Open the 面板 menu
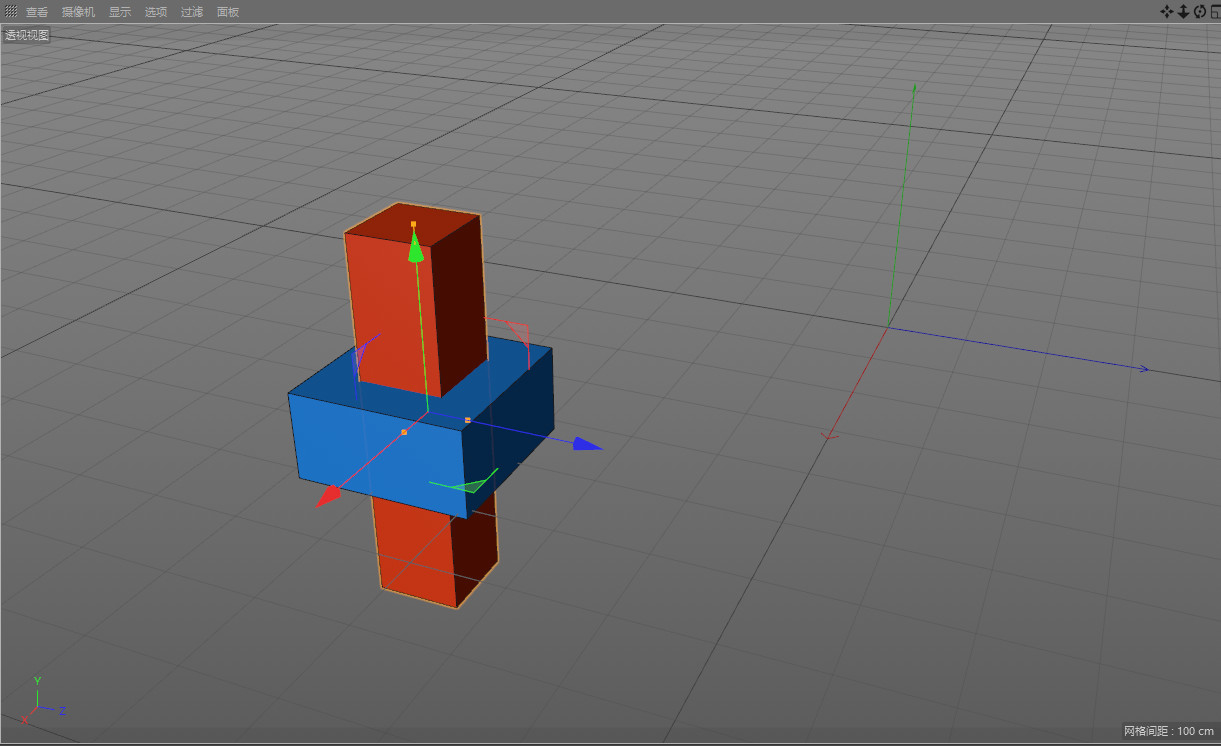1221x746 pixels. [228, 12]
